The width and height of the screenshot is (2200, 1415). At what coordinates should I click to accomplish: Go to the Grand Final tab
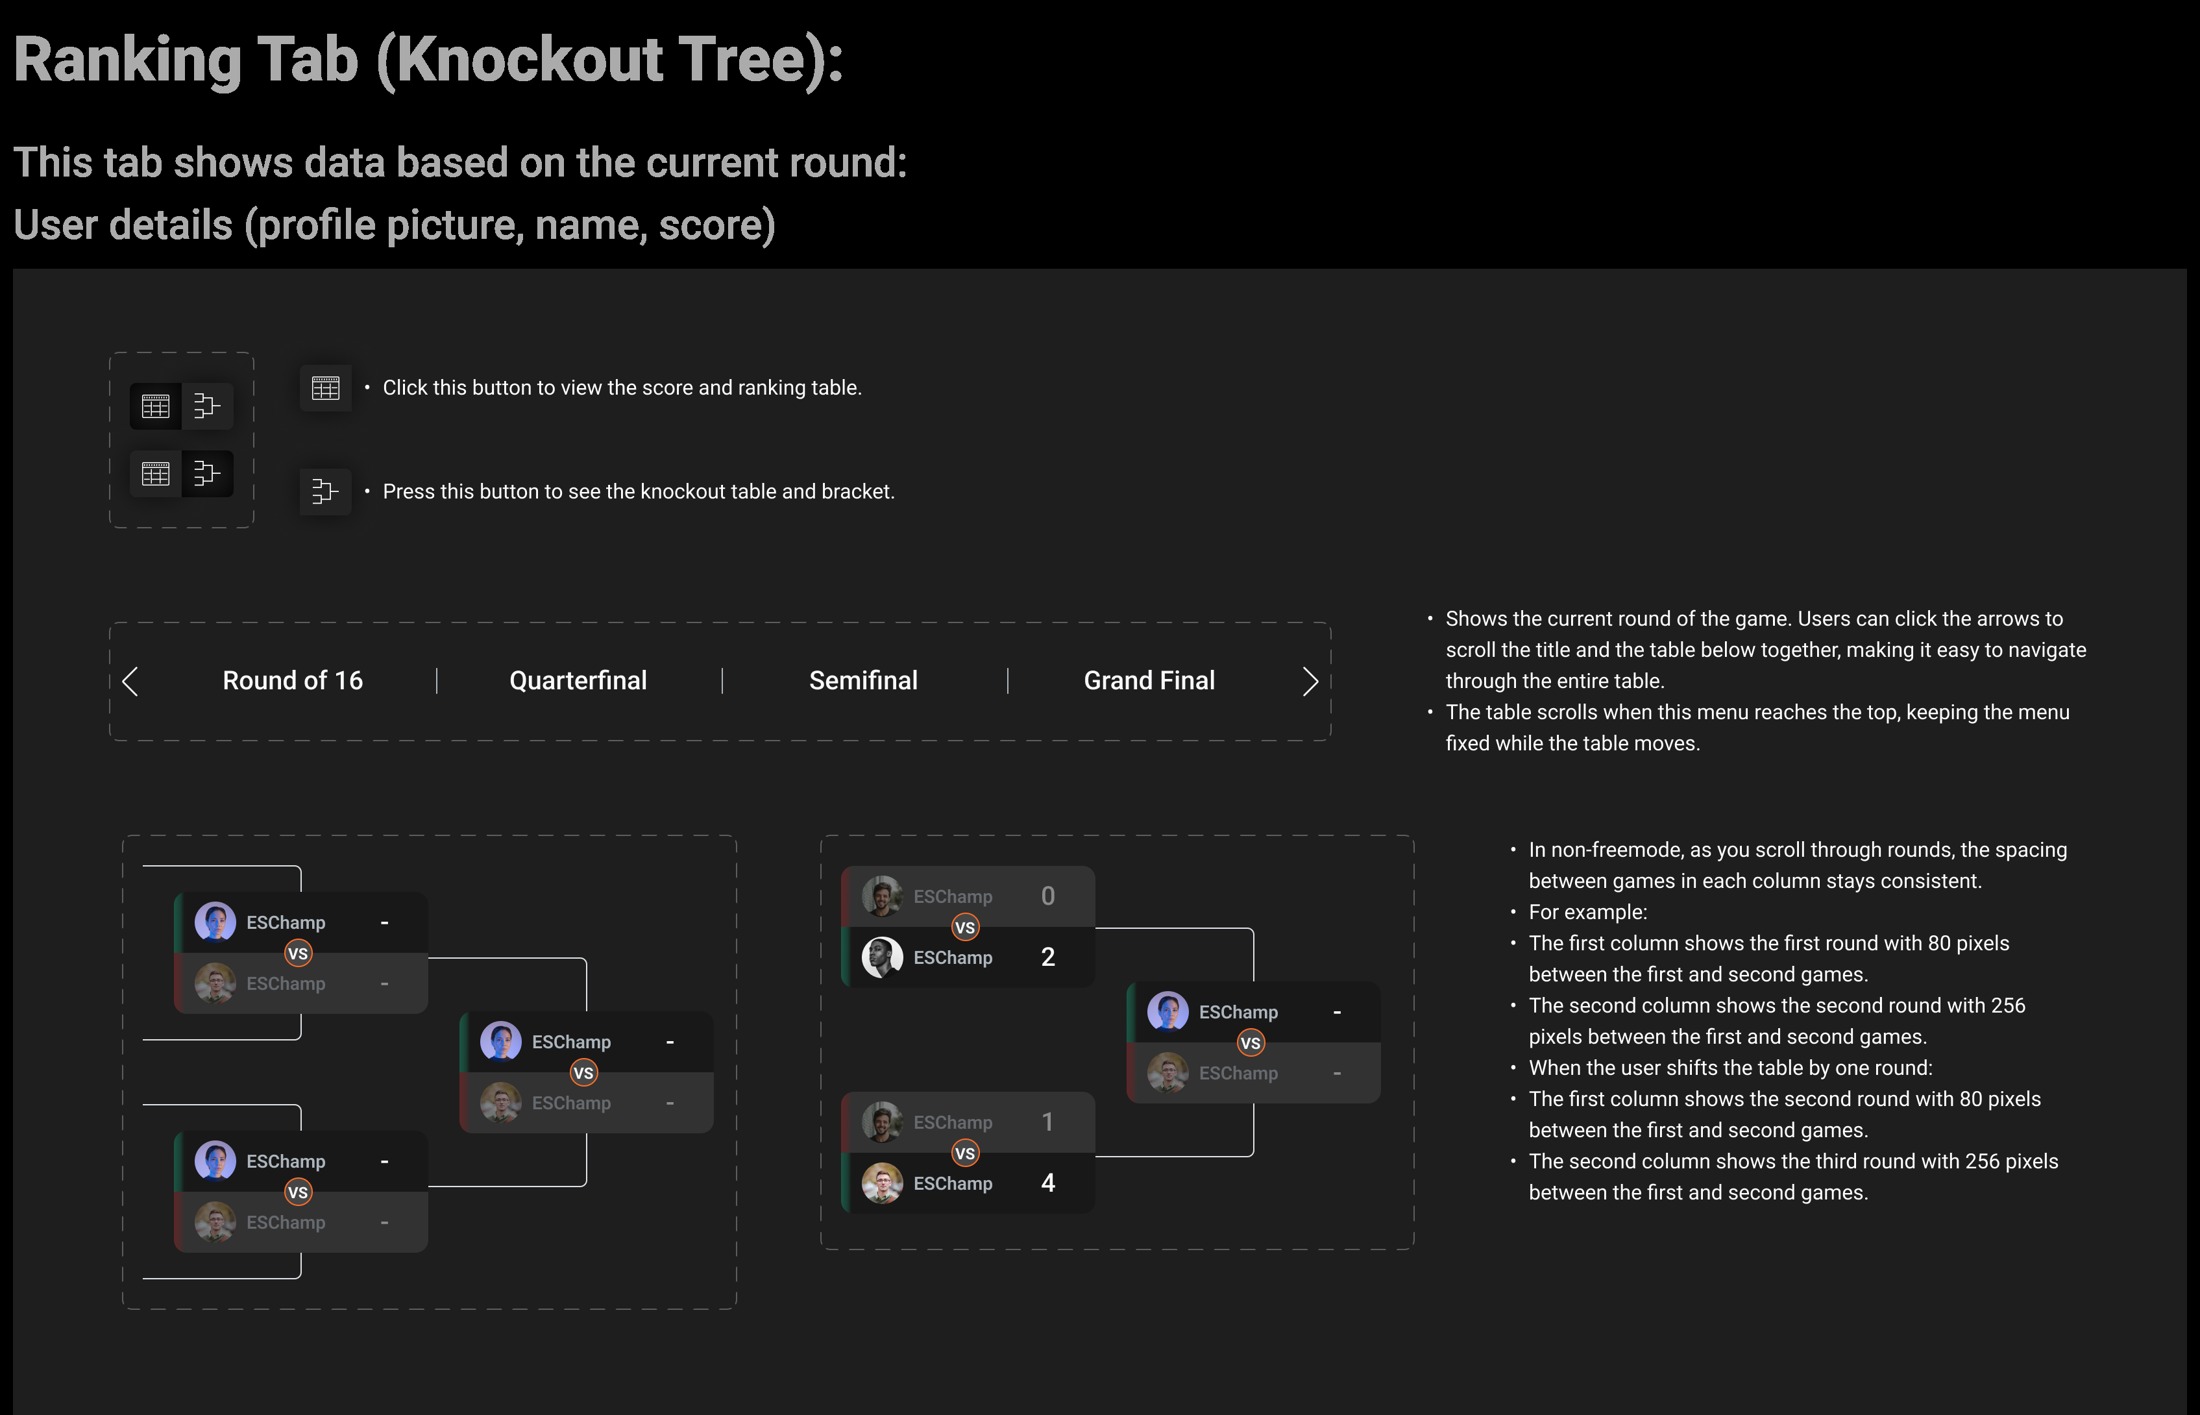coord(1149,681)
